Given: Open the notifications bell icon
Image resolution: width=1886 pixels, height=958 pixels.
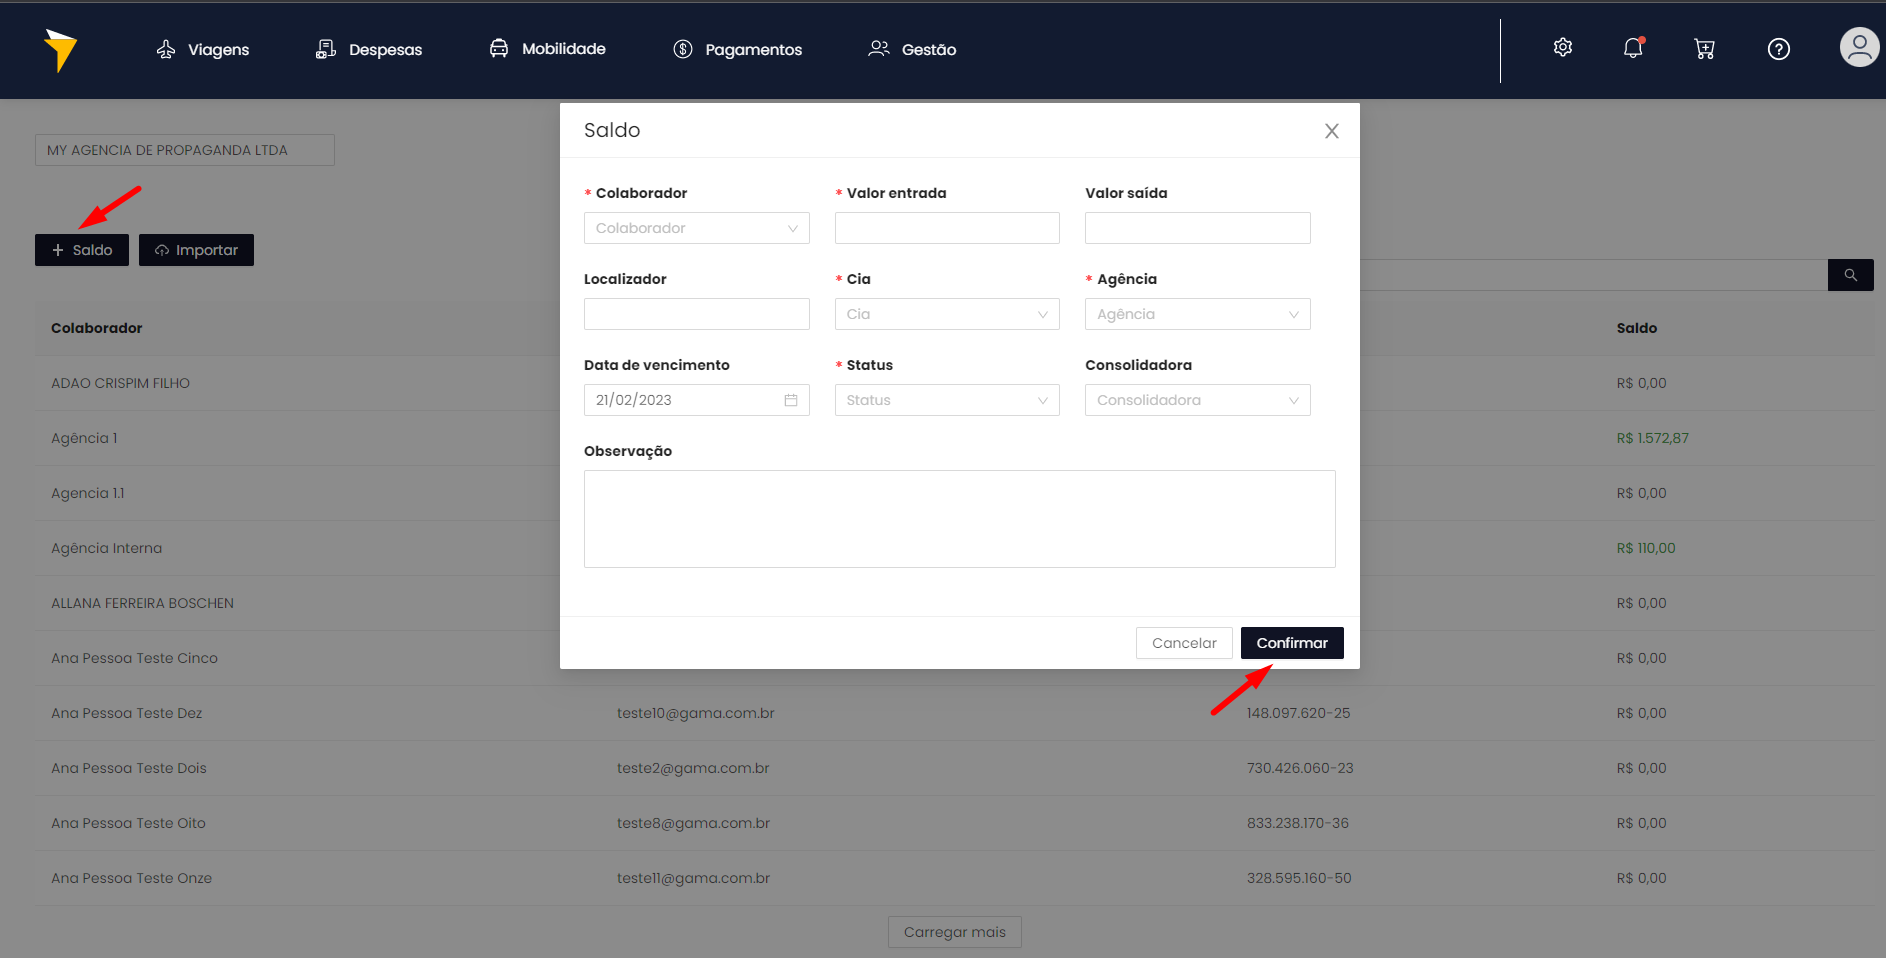Looking at the screenshot, I should 1633,48.
